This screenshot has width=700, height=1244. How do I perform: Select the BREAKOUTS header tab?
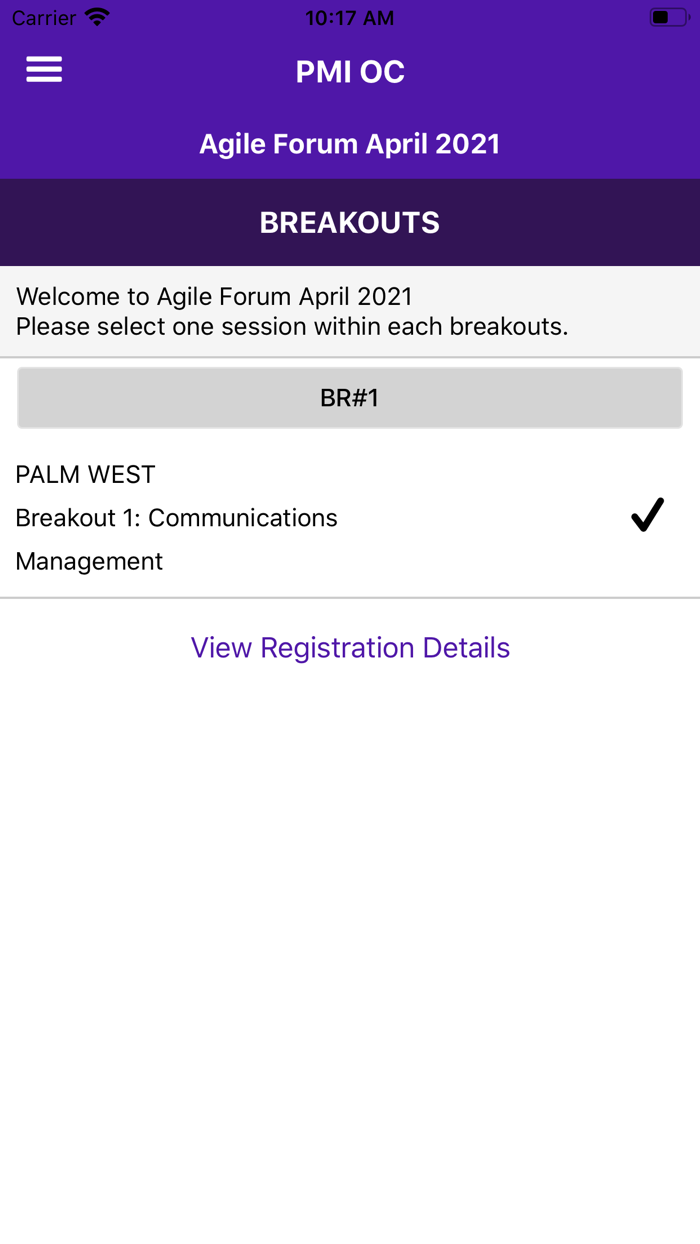(349, 222)
